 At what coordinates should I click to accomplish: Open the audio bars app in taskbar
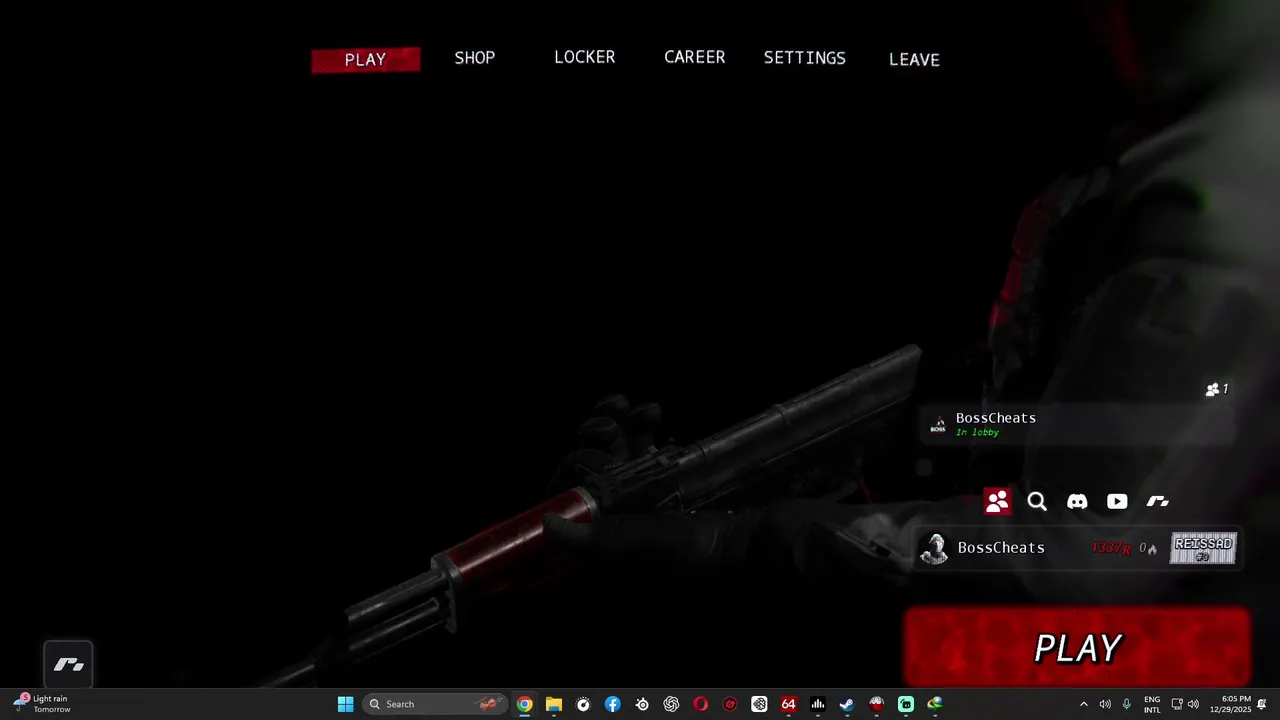[818, 704]
